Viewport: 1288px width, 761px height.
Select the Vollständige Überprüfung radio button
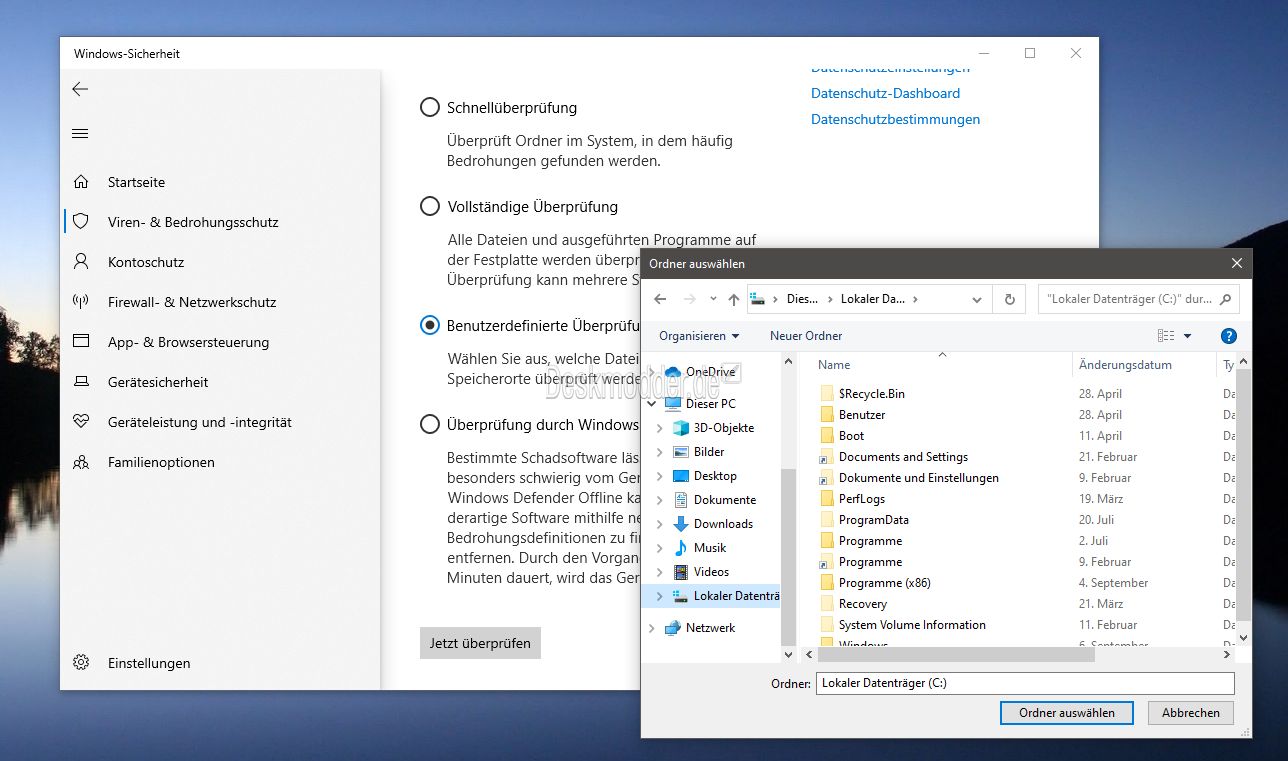tap(430, 206)
